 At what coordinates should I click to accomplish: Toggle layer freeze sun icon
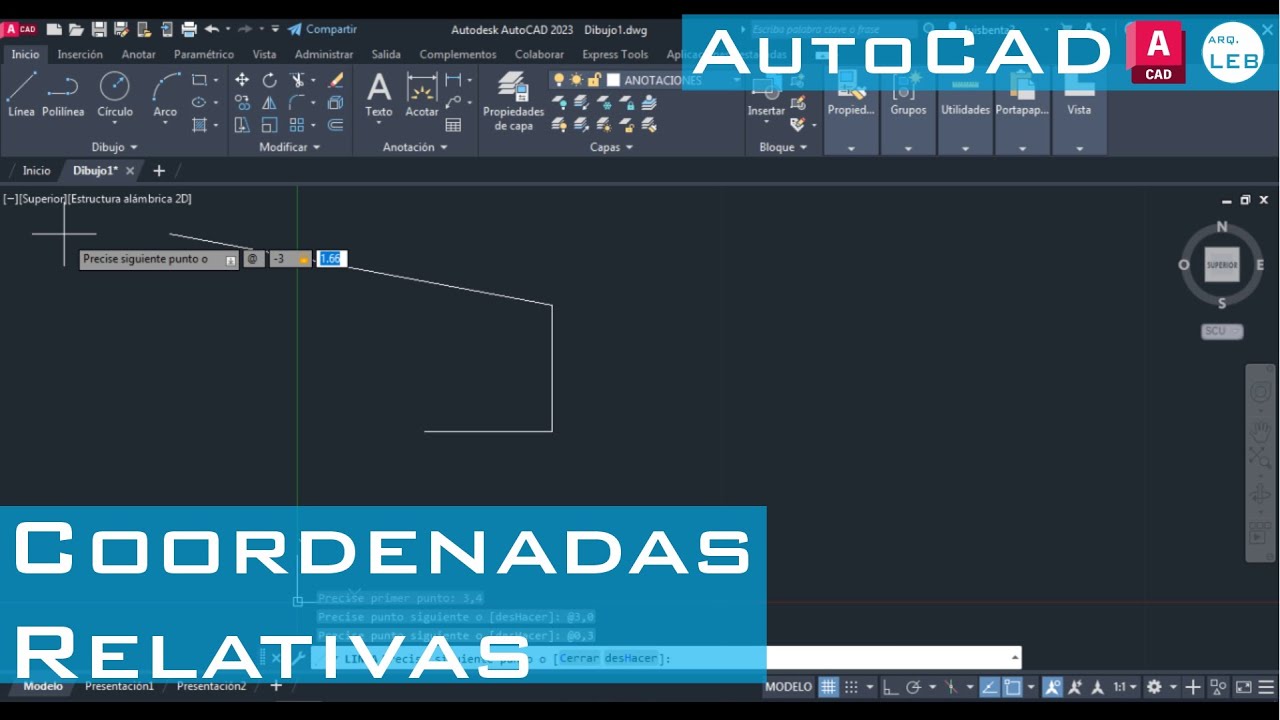(x=577, y=80)
